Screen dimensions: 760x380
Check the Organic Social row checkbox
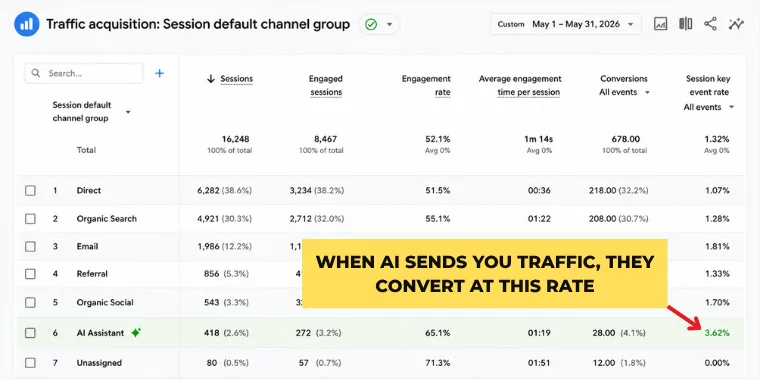coord(30,302)
